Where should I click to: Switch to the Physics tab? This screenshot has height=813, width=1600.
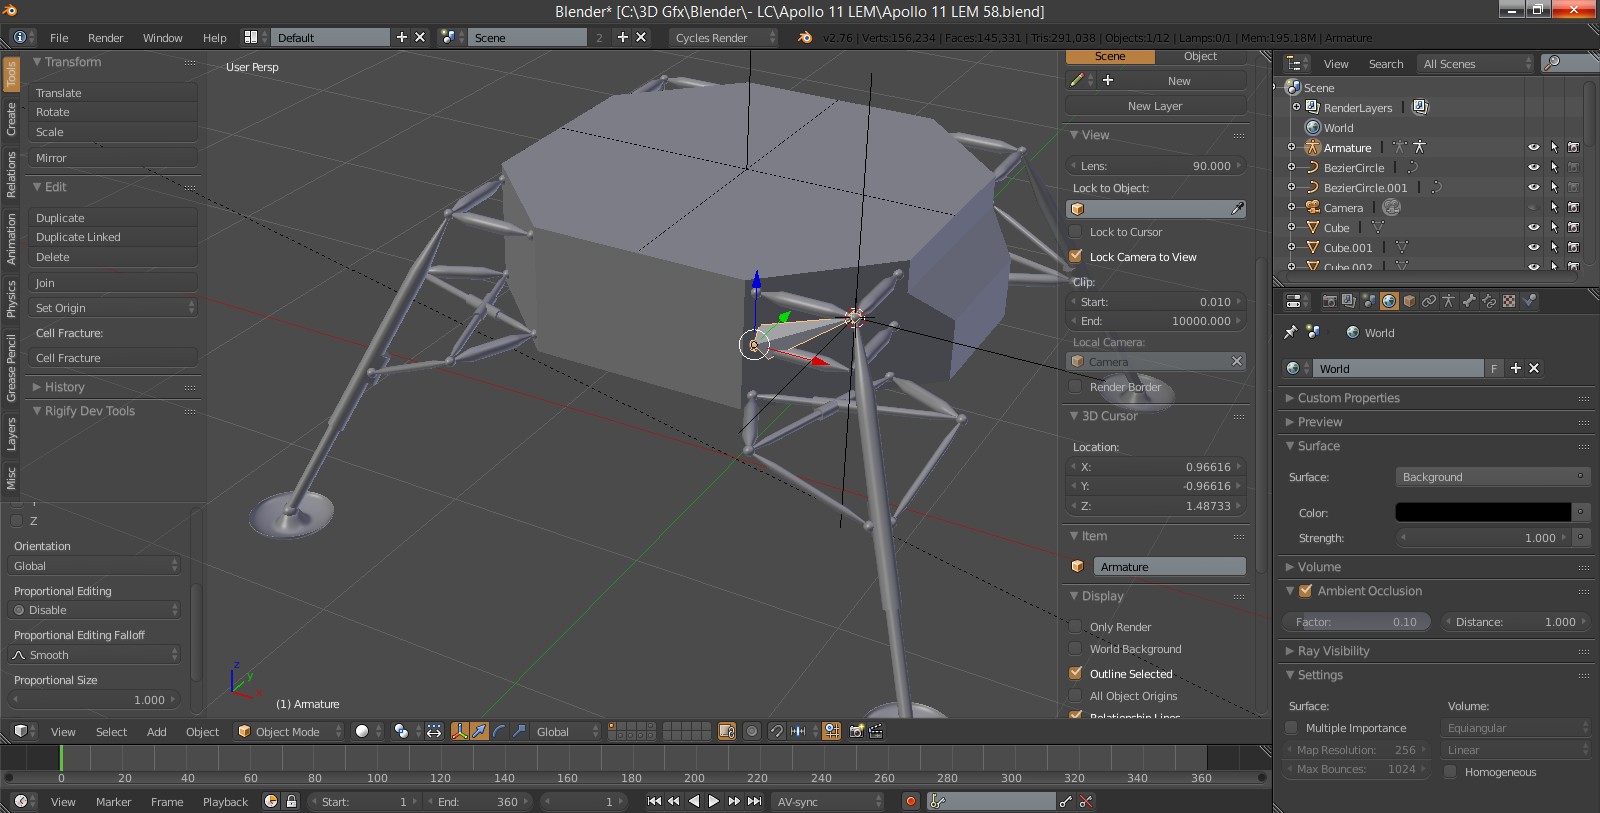[x=11, y=298]
